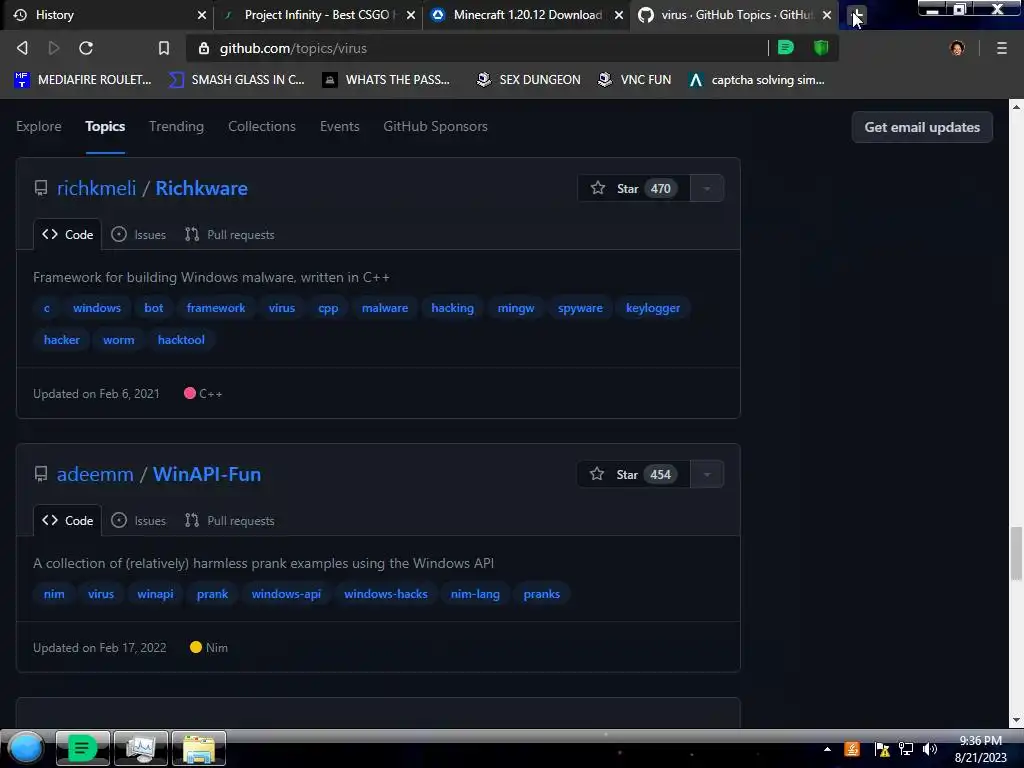Screen dimensions: 1024x768
Task: Open the WinAPI-Fun Issues tab
Action: (138, 520)
